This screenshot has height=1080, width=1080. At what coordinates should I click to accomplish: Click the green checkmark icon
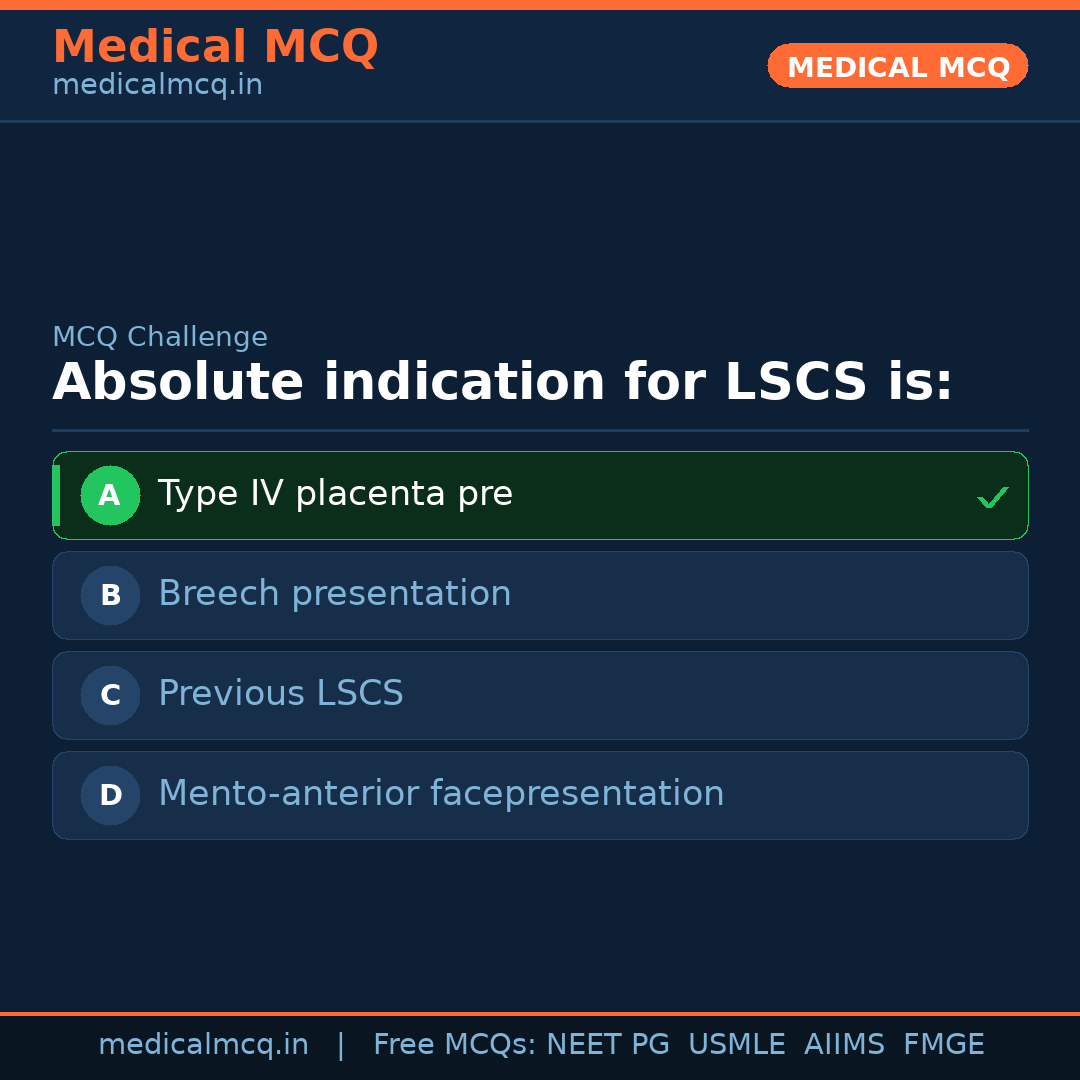coord(992,497)
